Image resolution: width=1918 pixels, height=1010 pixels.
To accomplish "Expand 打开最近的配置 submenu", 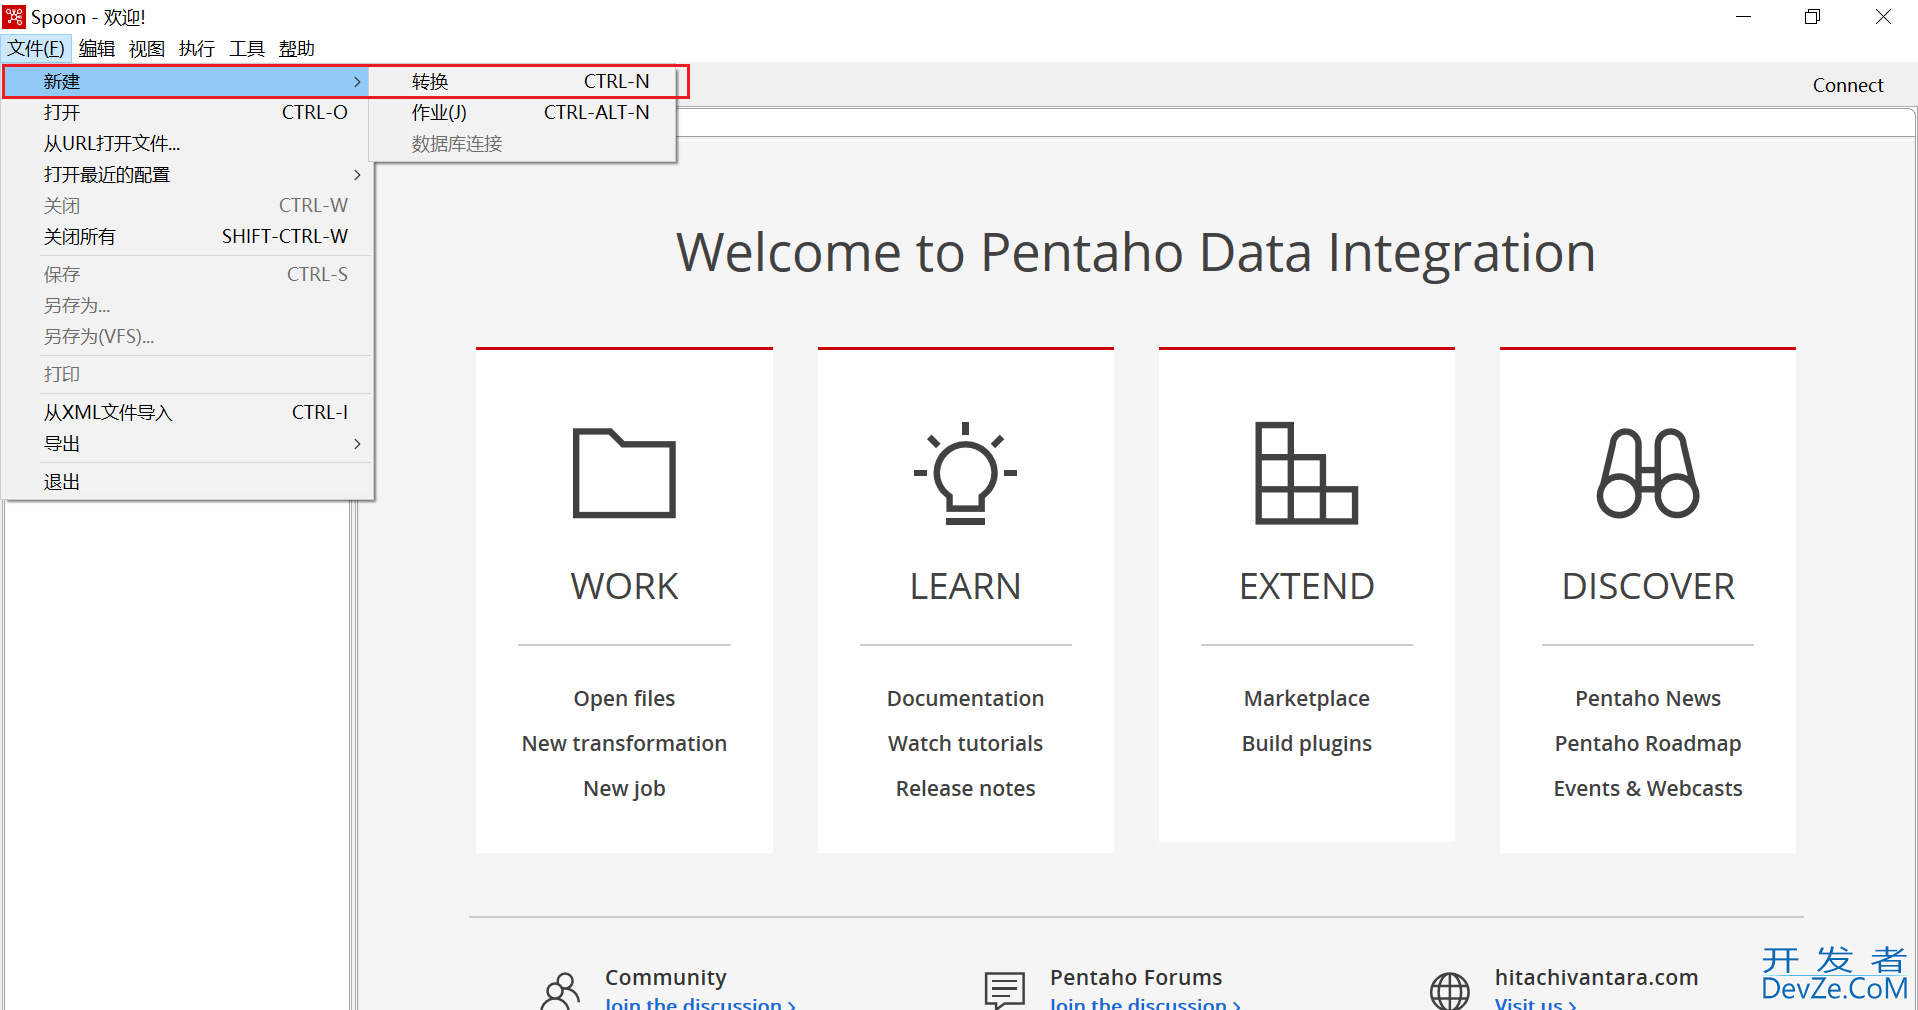I will pyautogui.click(x=187, y=175).
